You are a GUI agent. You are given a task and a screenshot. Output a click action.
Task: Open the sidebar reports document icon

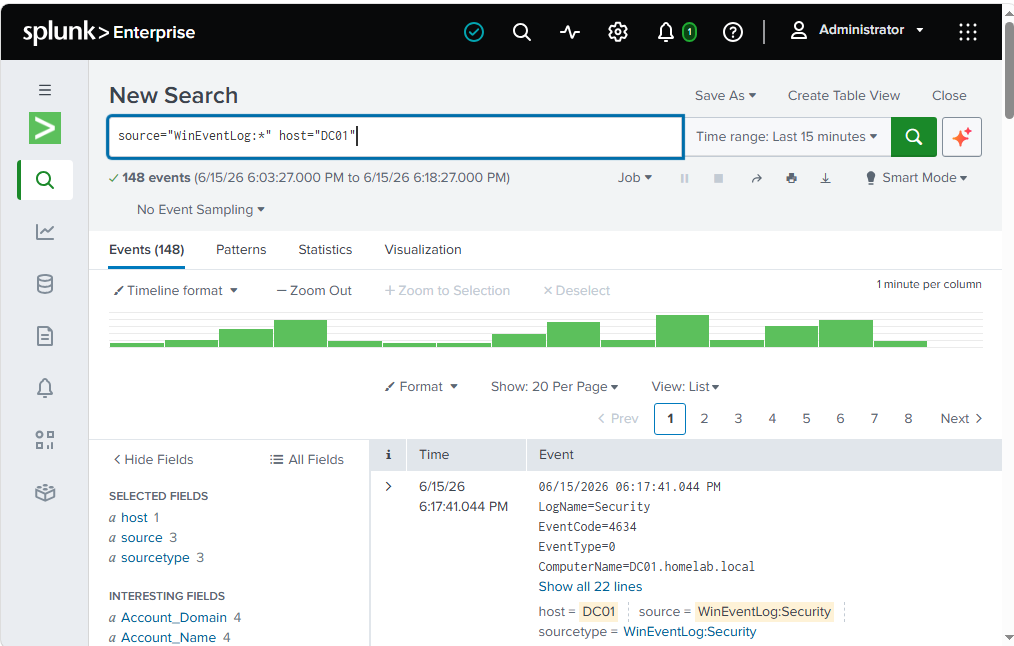tap(45, 336)
